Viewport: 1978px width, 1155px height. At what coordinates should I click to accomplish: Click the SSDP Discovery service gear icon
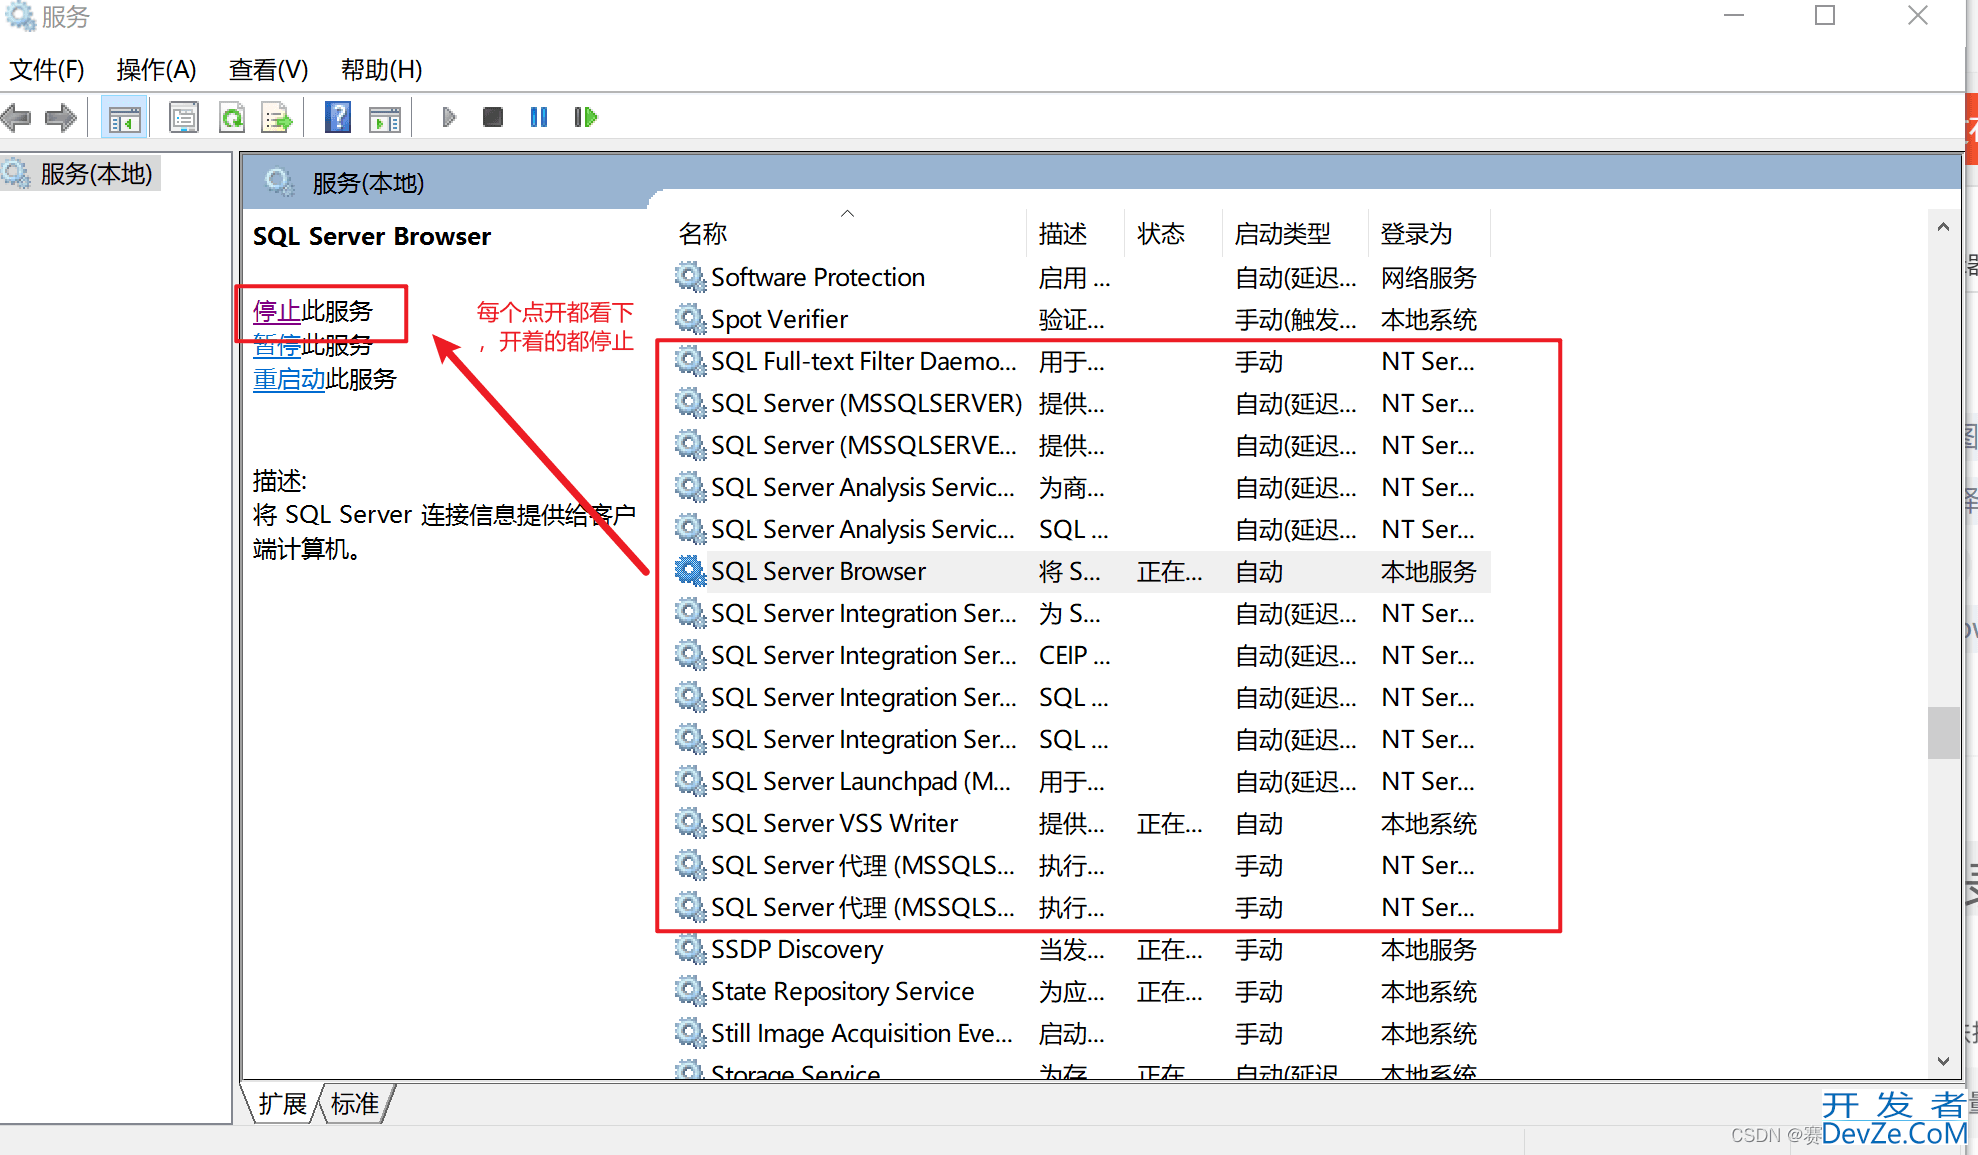coord(690,949)
